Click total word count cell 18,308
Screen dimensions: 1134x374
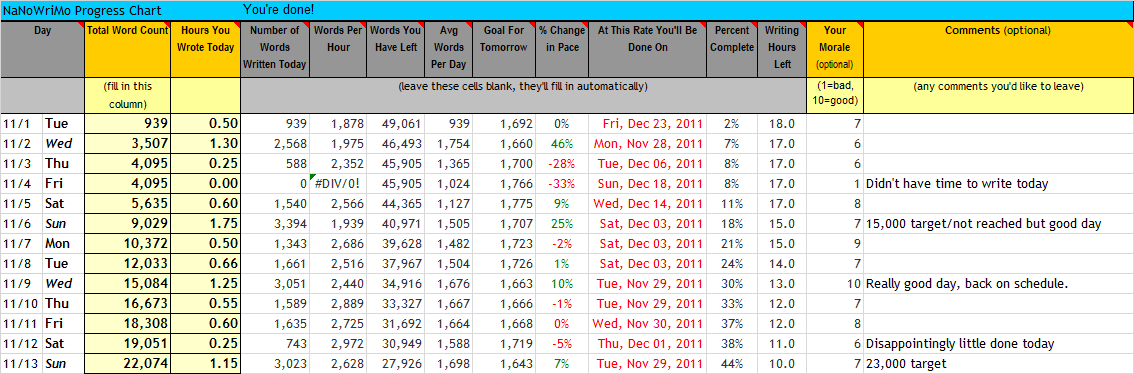pos(127,323)
